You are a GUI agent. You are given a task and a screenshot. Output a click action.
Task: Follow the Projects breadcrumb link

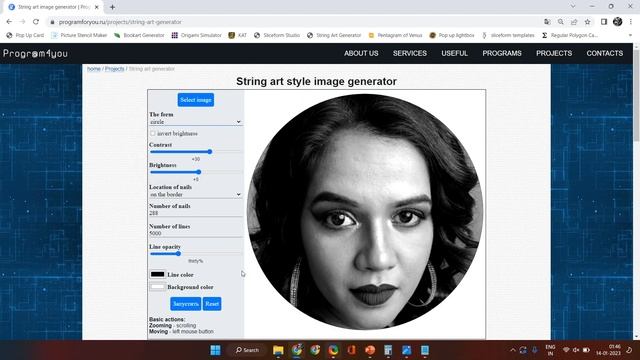(114, 69)
